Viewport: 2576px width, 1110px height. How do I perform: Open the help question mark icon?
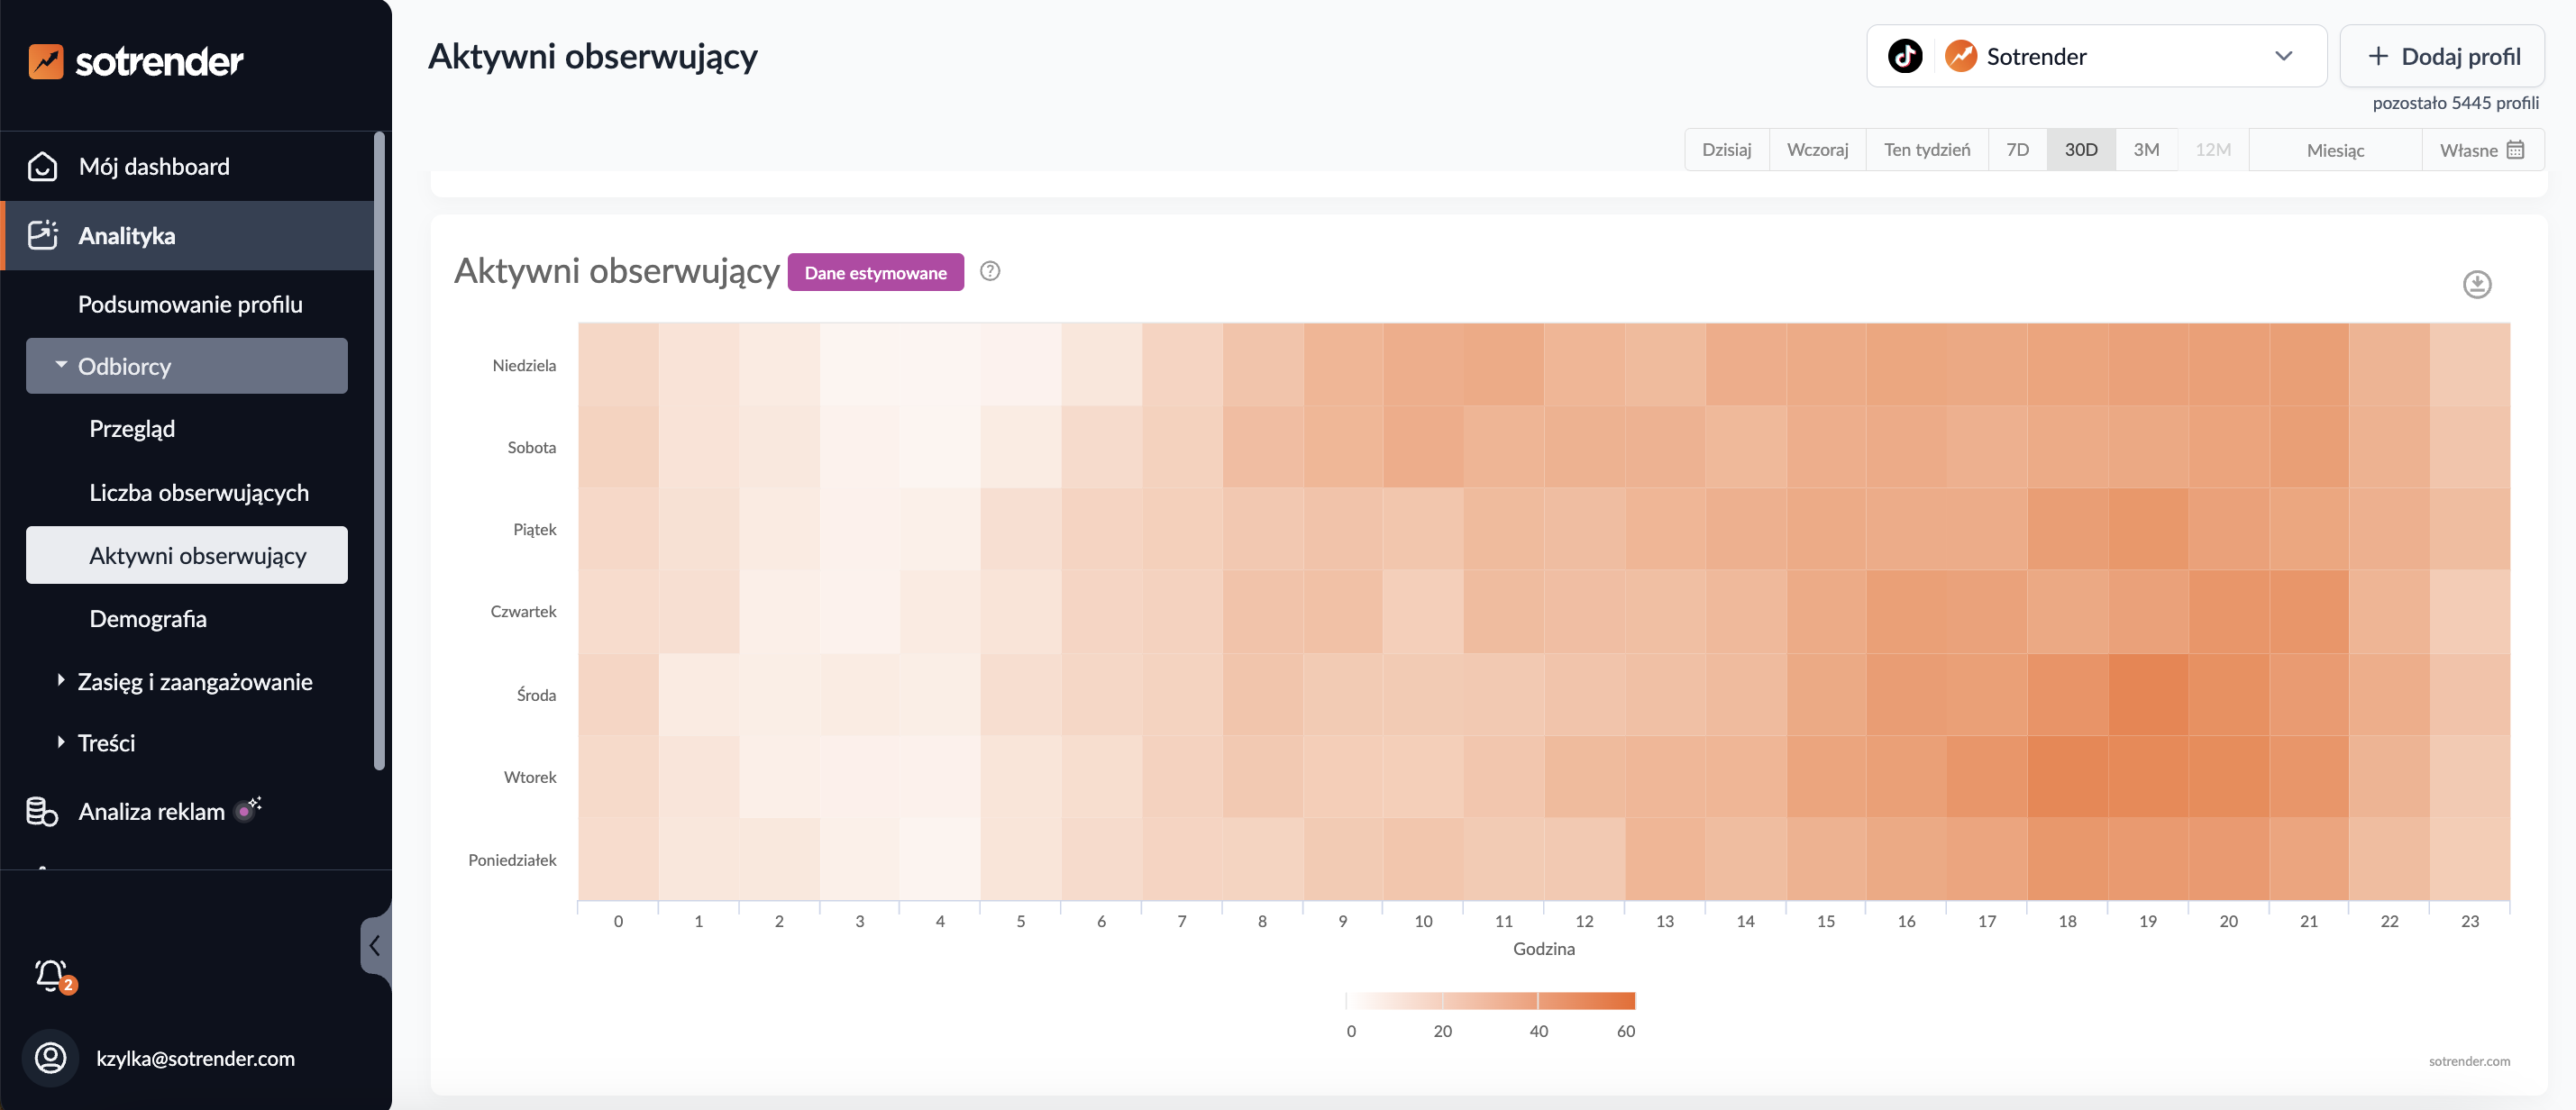click(x=989, y=271)
